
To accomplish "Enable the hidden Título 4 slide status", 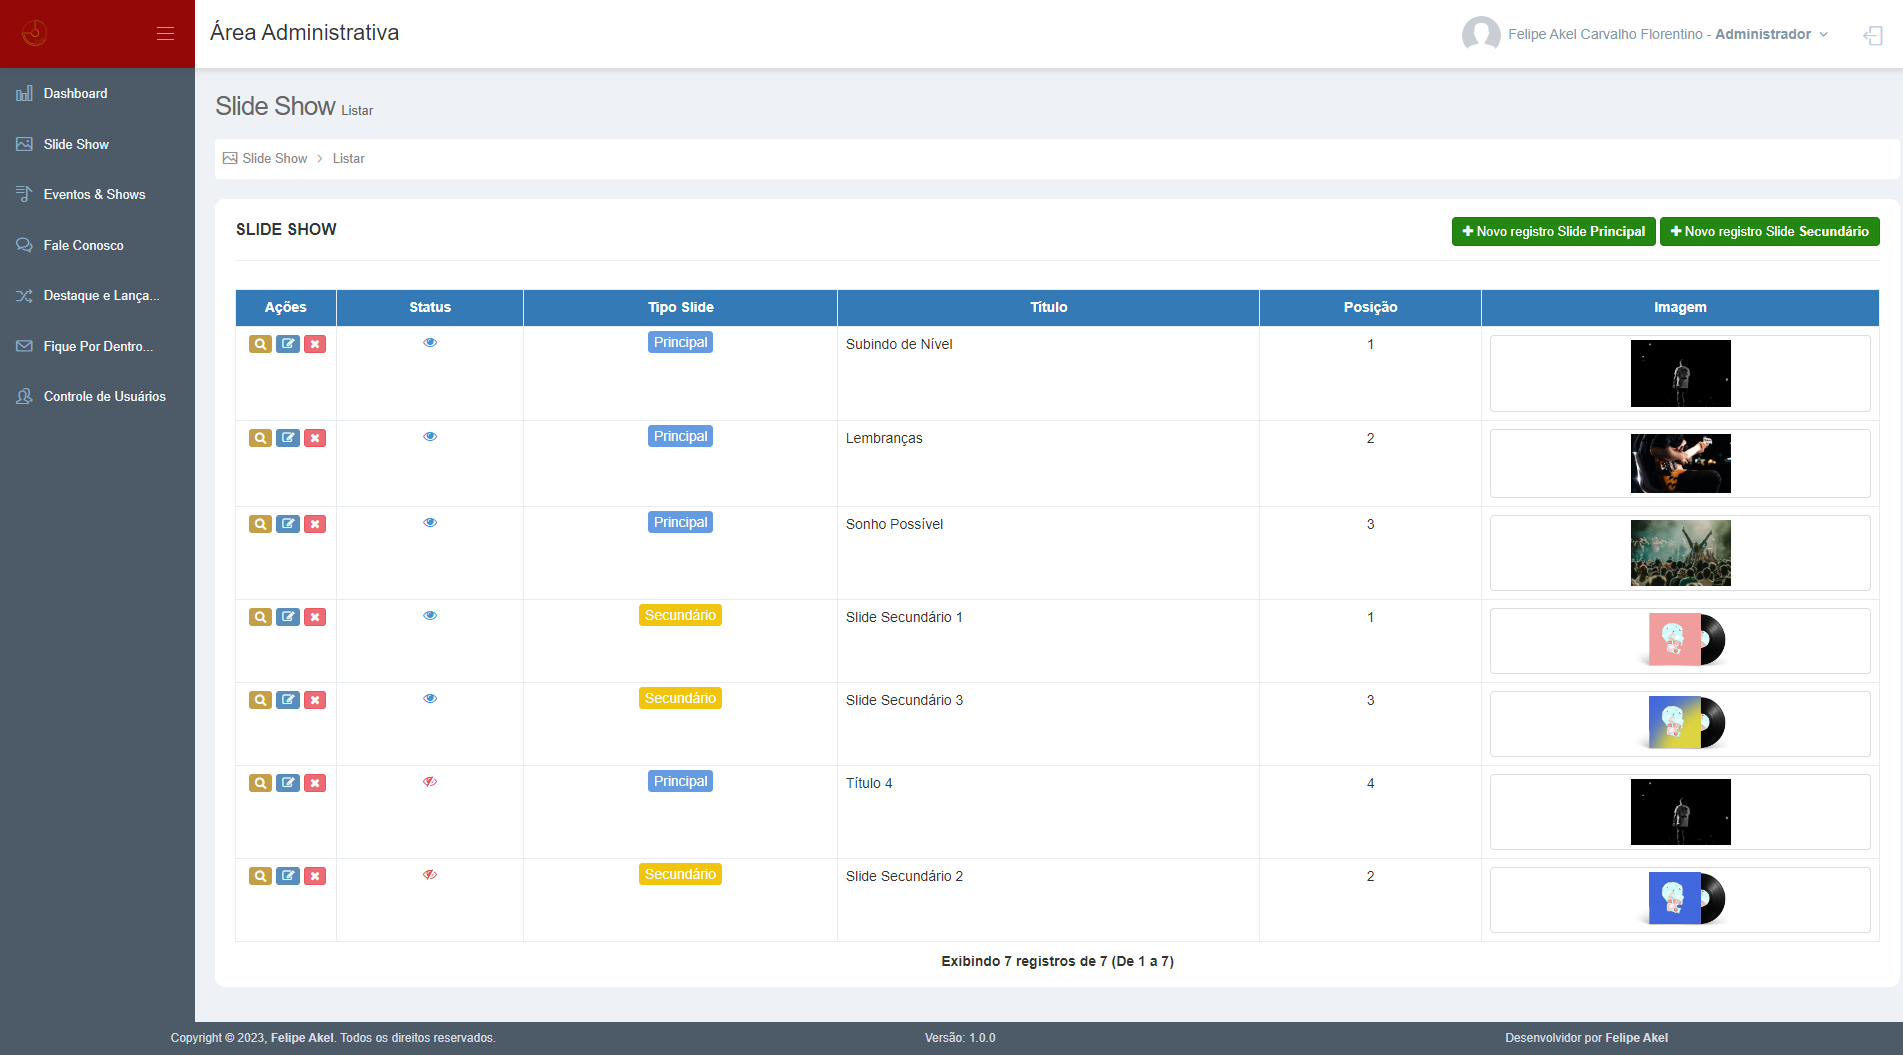I will pos(430,782).
